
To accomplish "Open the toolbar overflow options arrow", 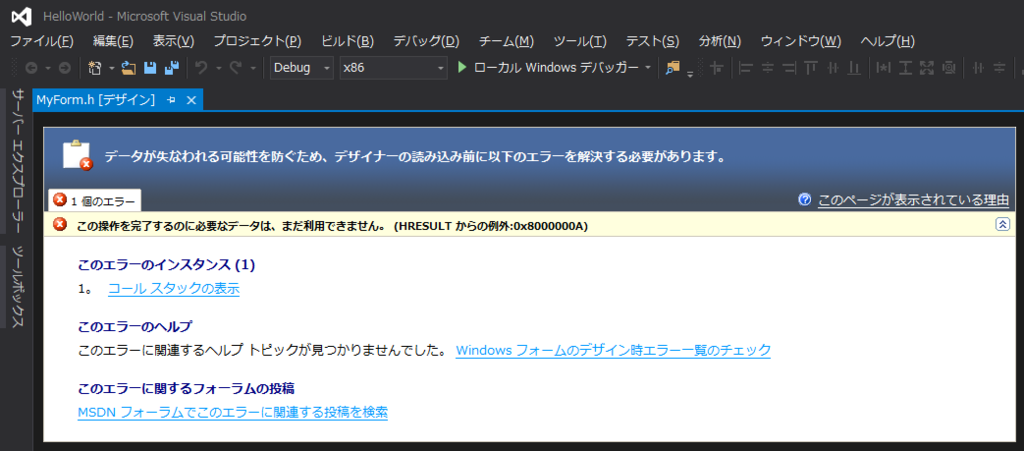I will point(690,75).
